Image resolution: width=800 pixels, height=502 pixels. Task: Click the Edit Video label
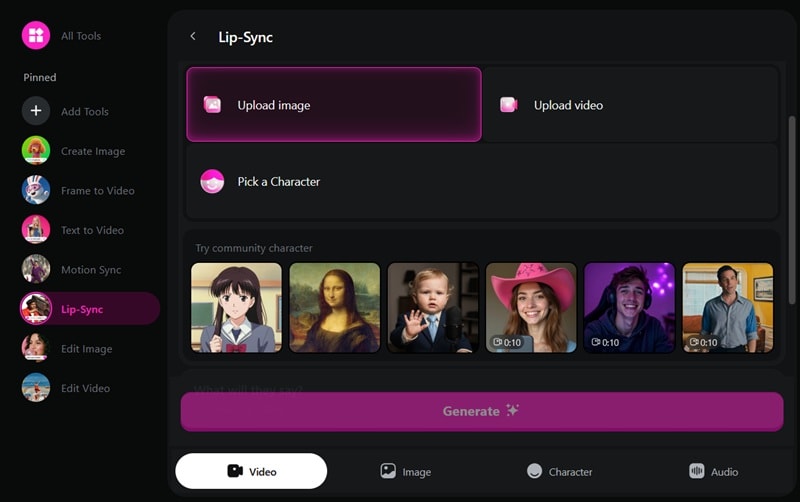(85, 388)
